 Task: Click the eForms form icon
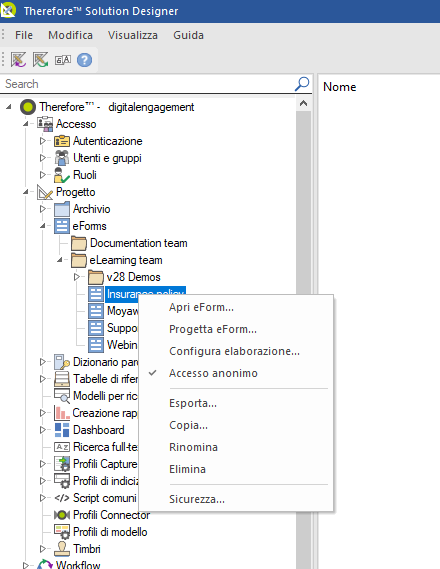62,226
